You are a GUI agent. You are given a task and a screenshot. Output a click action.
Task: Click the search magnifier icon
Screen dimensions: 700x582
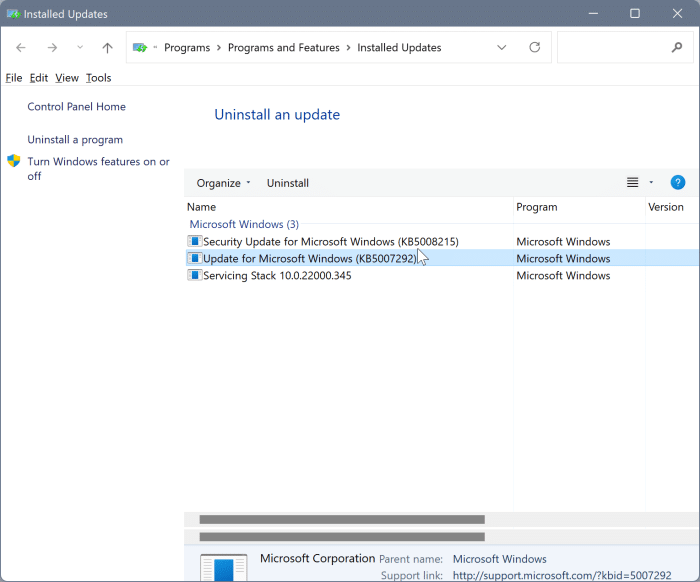coord(677,47)
